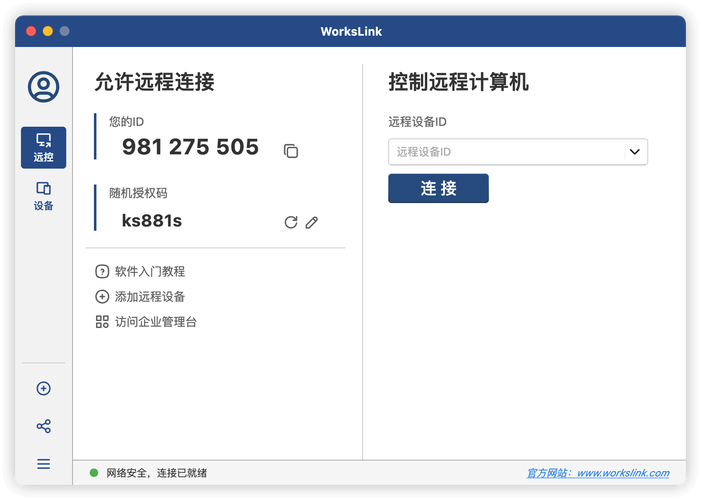The height and width of the screenshot is (500, 701).
Task: Open the user profile avatar icon
Action: tap(43, 87)
